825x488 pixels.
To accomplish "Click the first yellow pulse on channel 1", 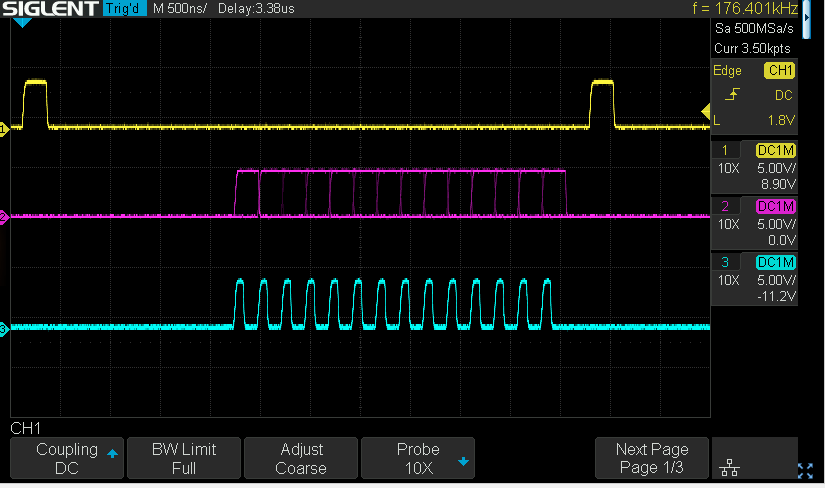I will 35,104.
